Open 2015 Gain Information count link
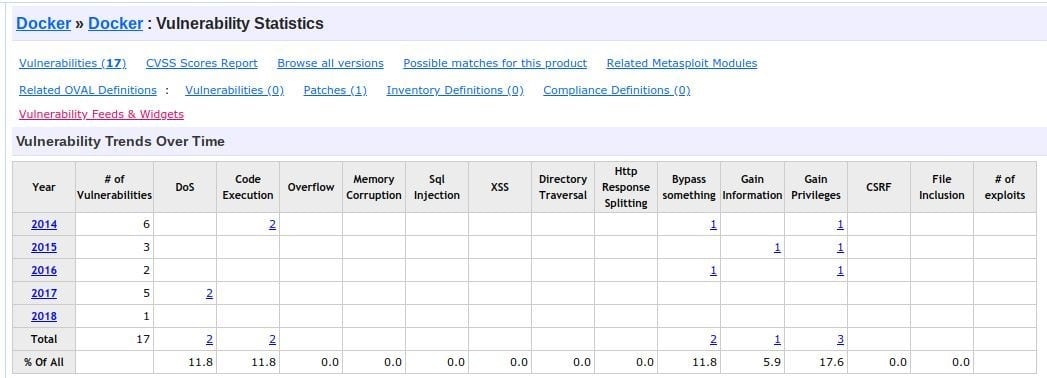Viewport: 1047px width, 378px height. 777,248
